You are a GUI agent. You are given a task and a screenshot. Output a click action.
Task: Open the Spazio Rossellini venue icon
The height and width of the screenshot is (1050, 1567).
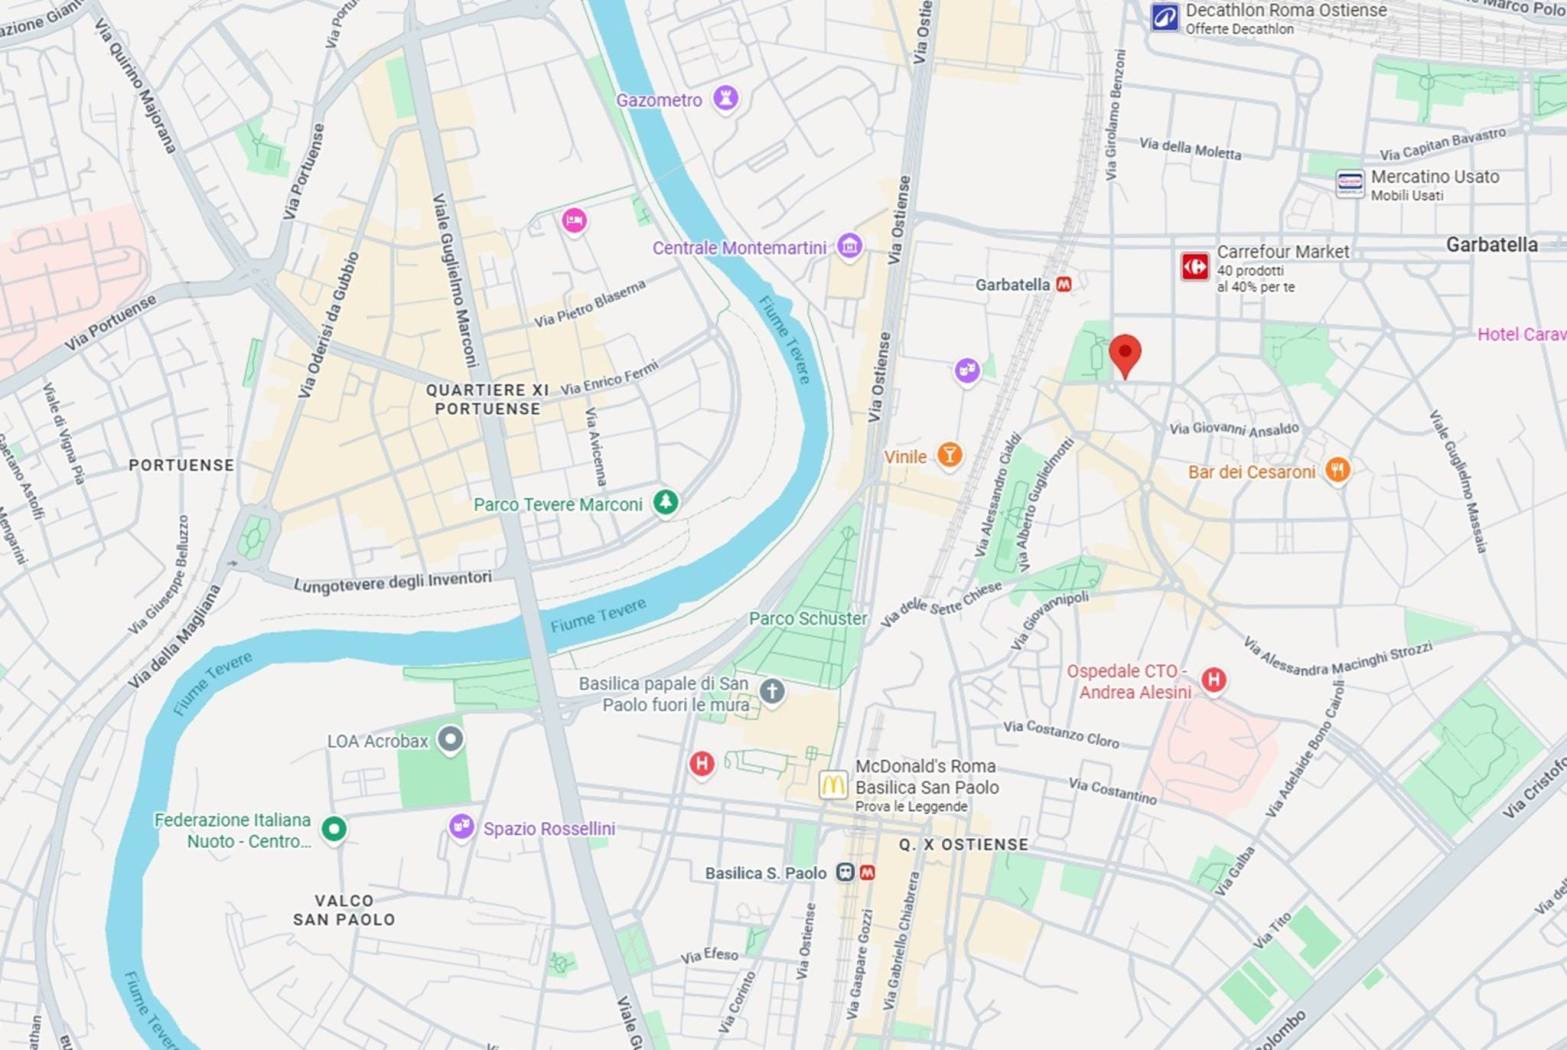[461, 827]
